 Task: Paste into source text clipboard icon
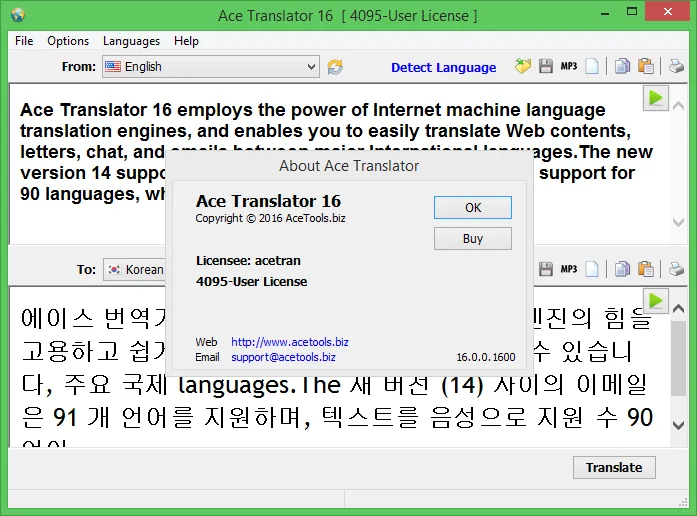point(645,67)
